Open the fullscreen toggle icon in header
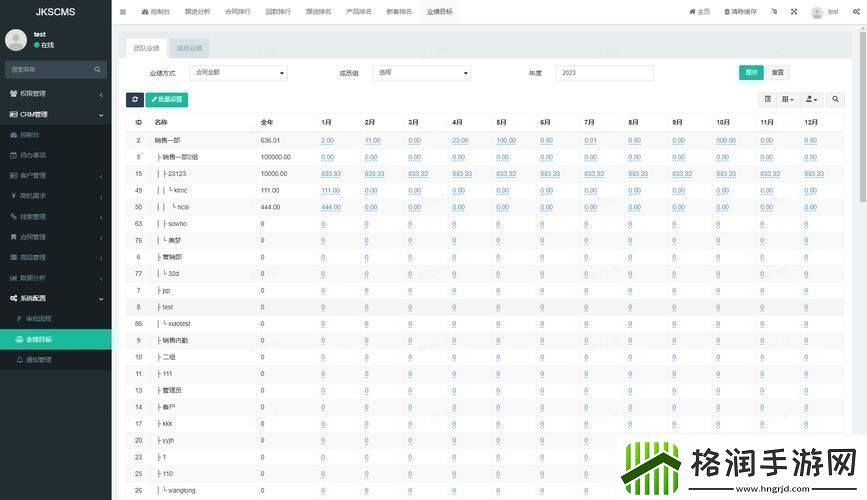The height and width of the screenshot is (500, 867). click(x=794, y=12)
